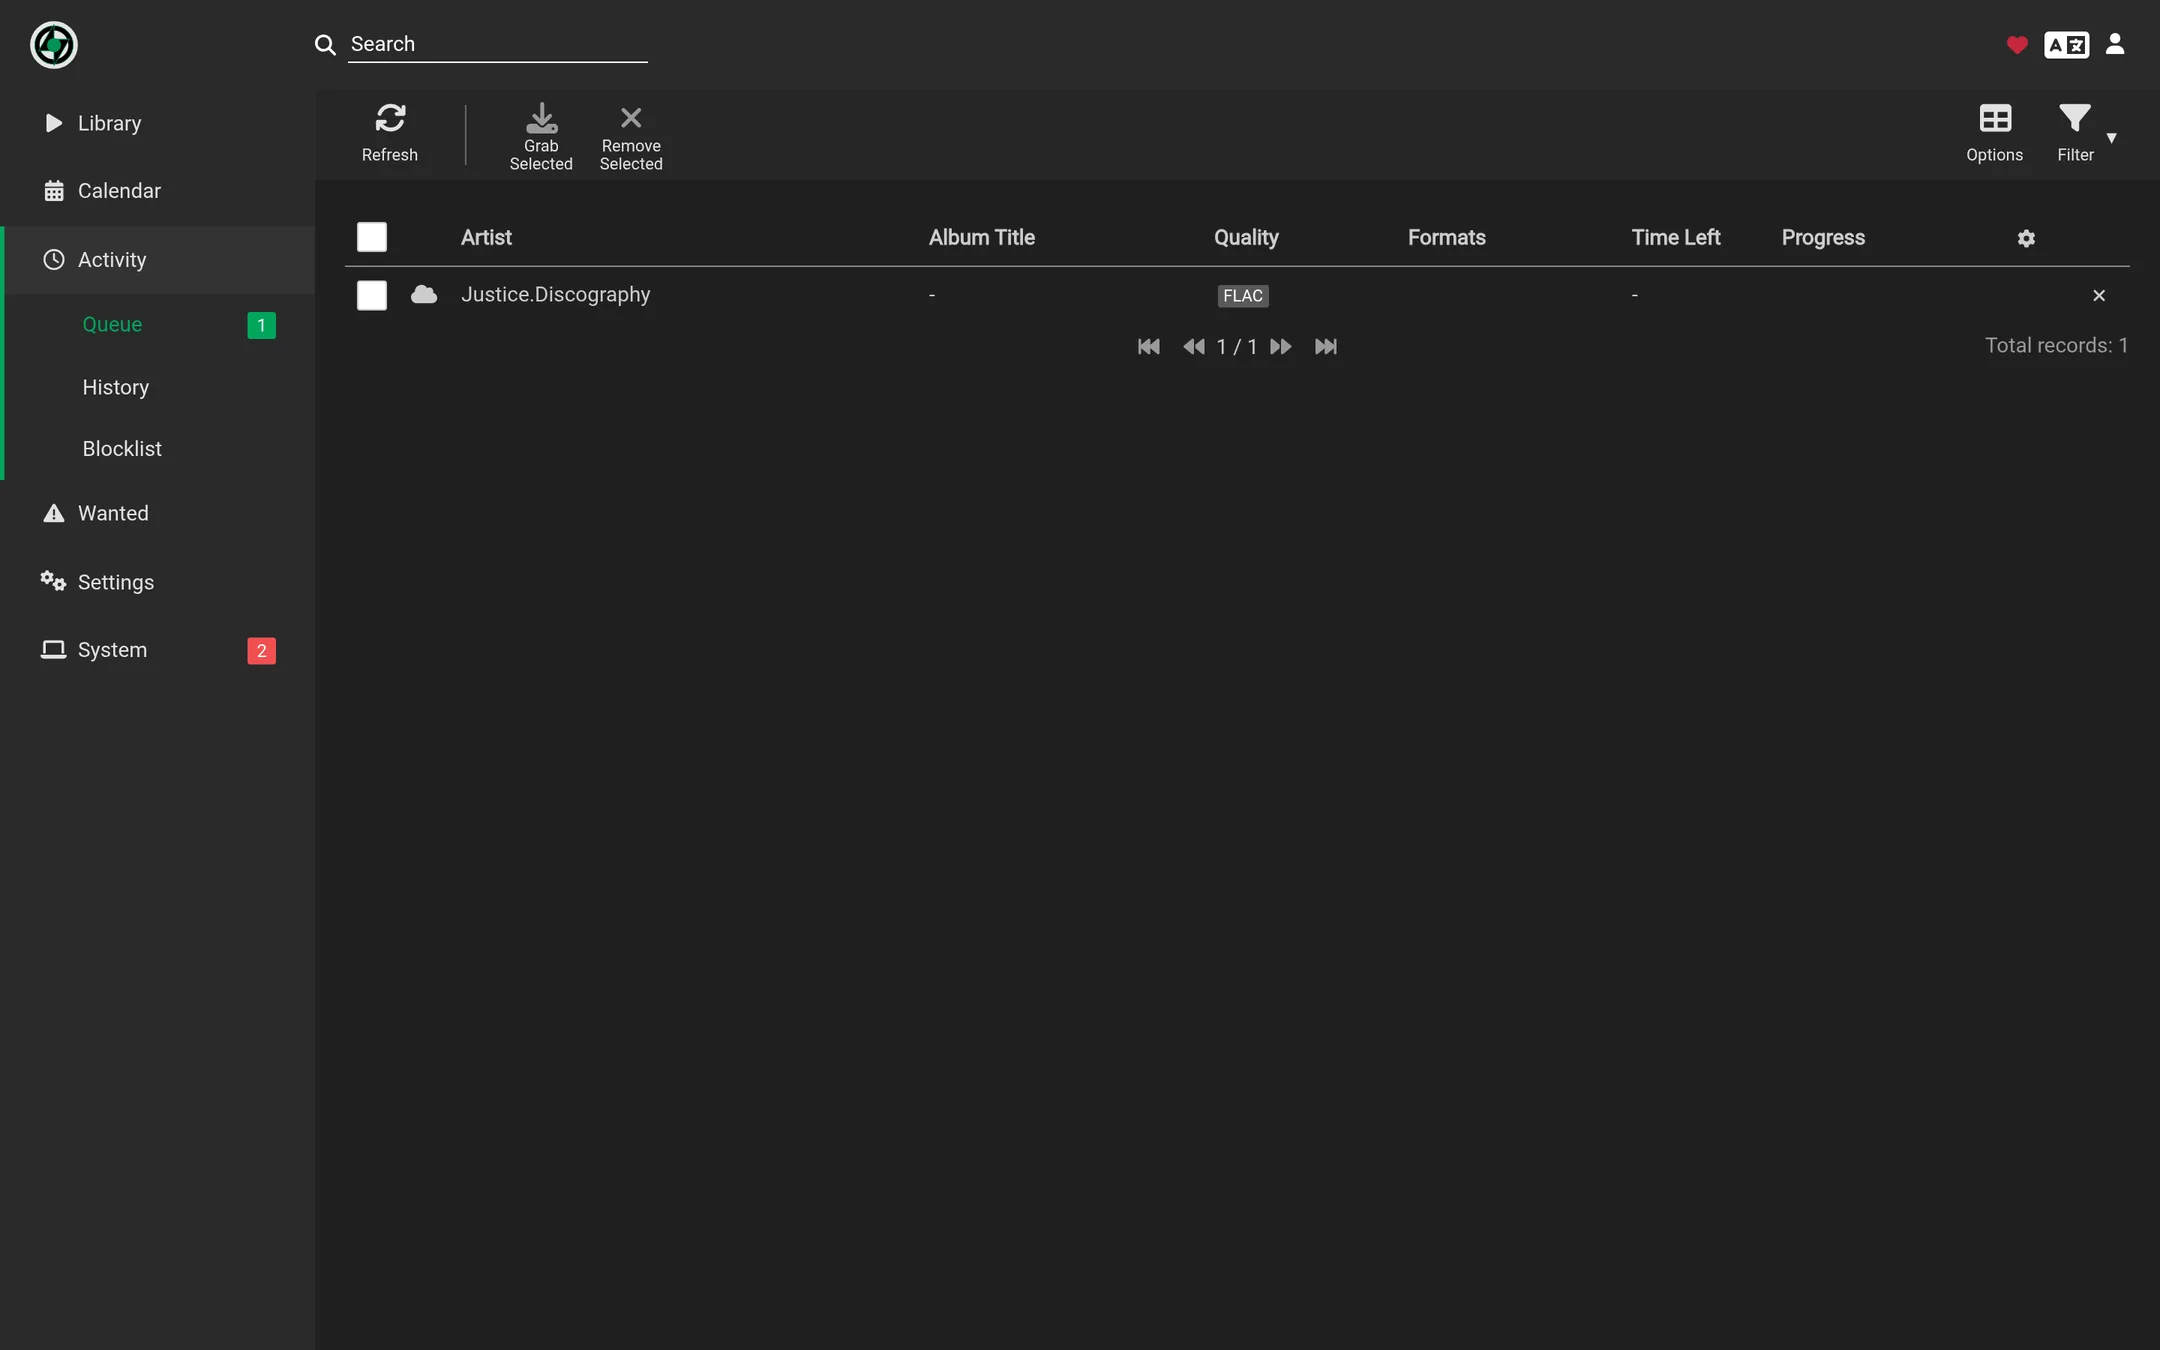Open the language translate icon
This screenshot has height=1350, width=2160.
click(x=2066, y=45)
